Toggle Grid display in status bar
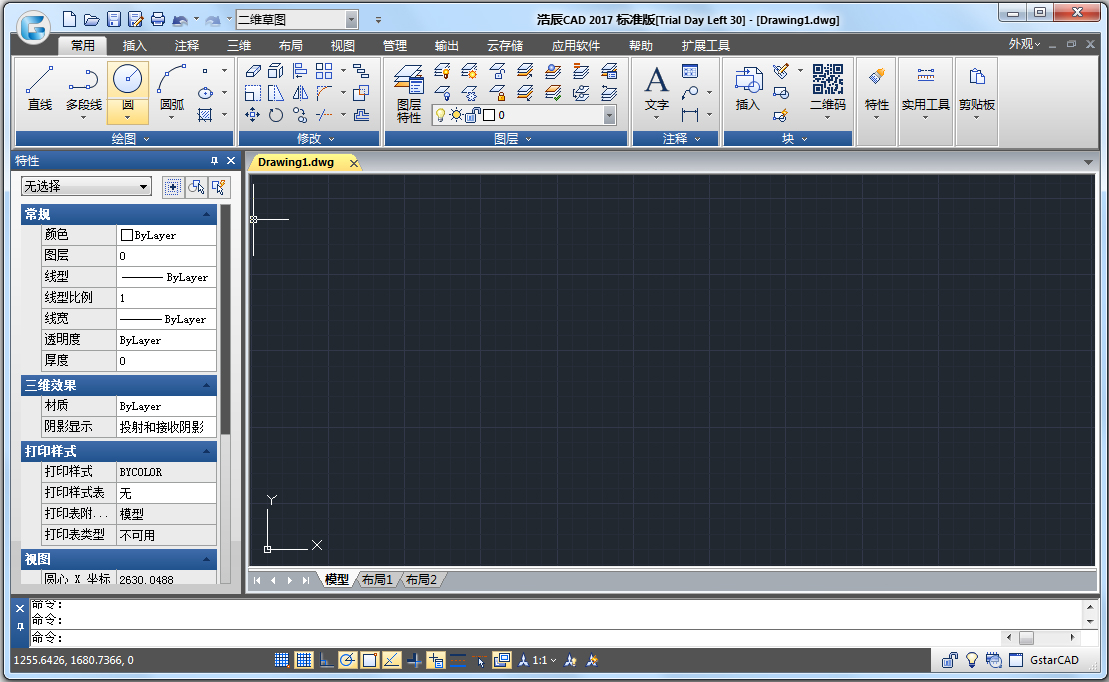 click(304, 660)
